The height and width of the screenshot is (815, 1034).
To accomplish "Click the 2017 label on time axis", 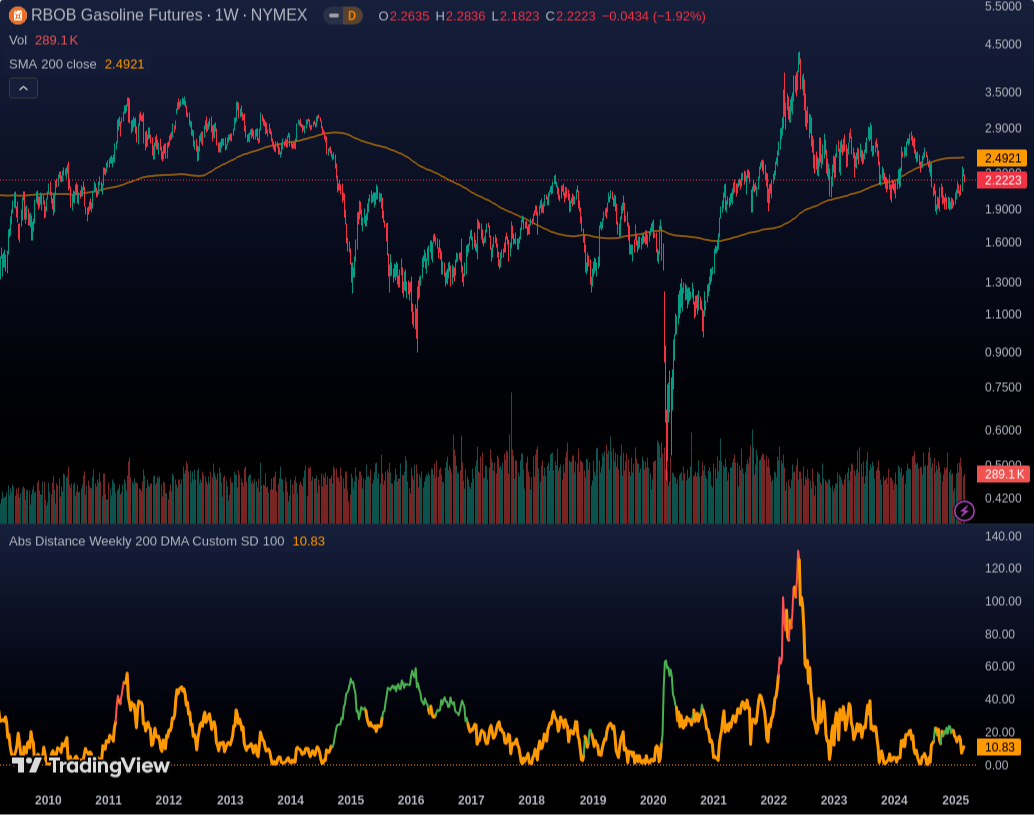I will [471, 800].
